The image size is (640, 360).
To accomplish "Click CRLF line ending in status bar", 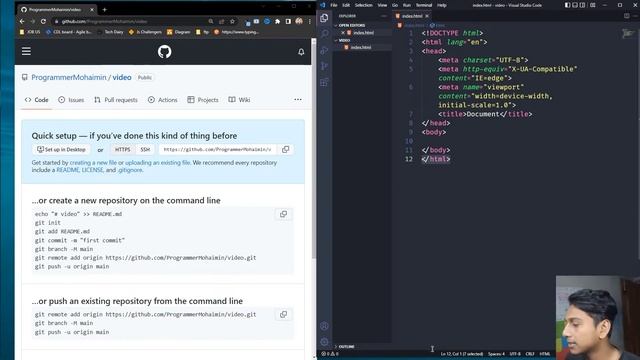I will pyautogui.click(x=530, y=354).
